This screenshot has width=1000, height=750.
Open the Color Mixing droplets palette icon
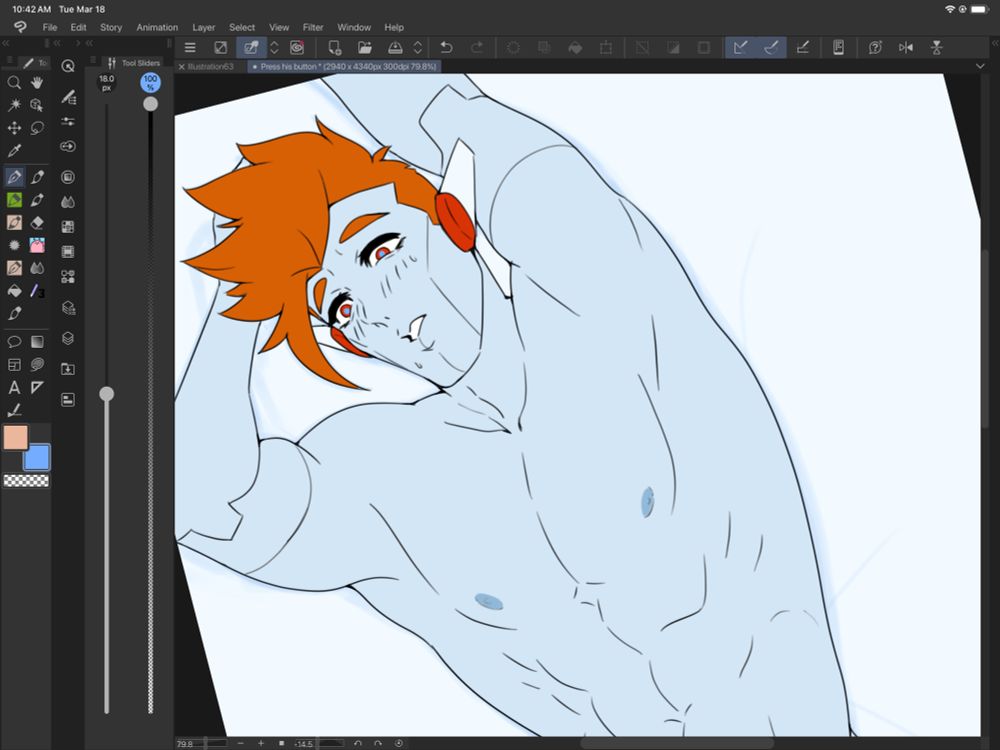coord(68,202)
